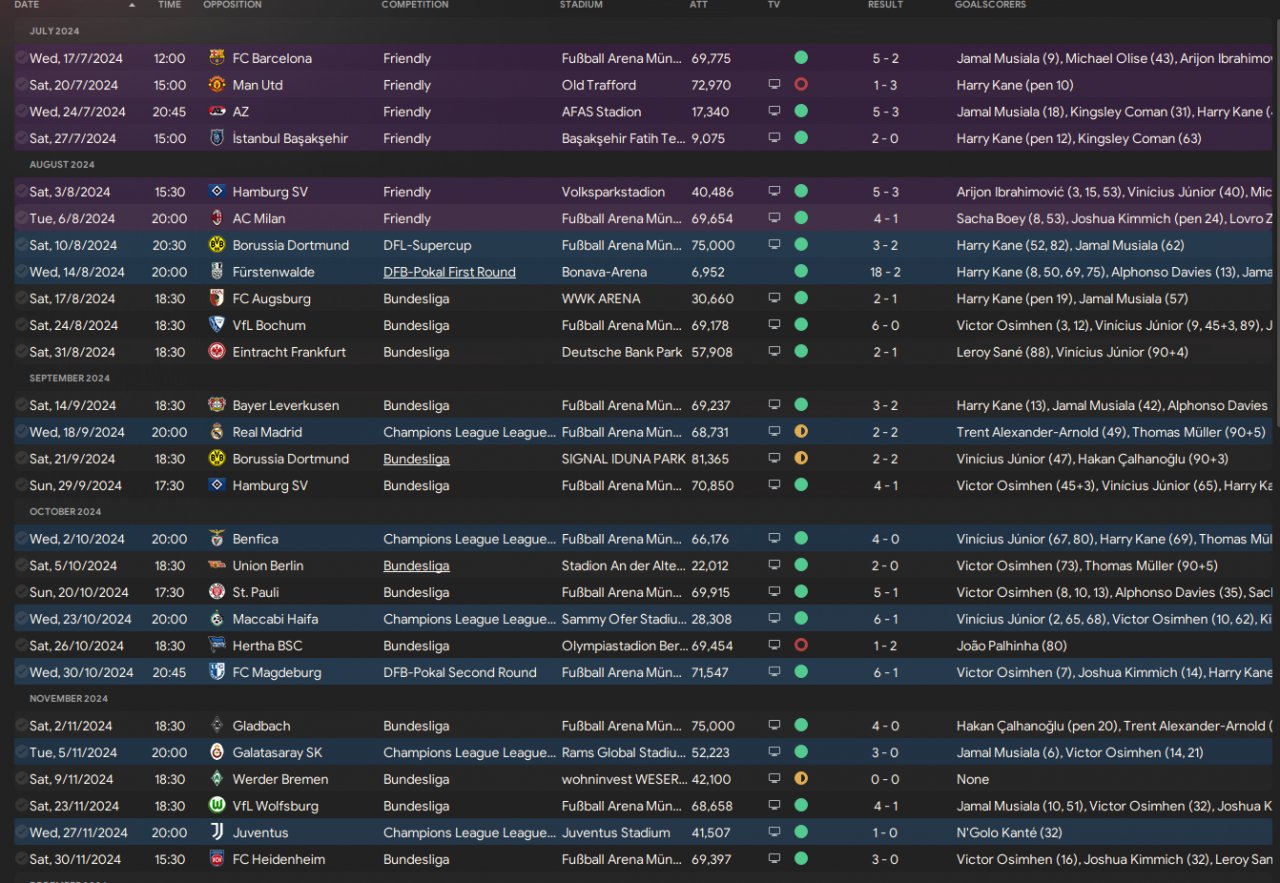Collapse the October 2024 month group header
The height and width of the screenshot is (883, 1280).
[65, 512]
